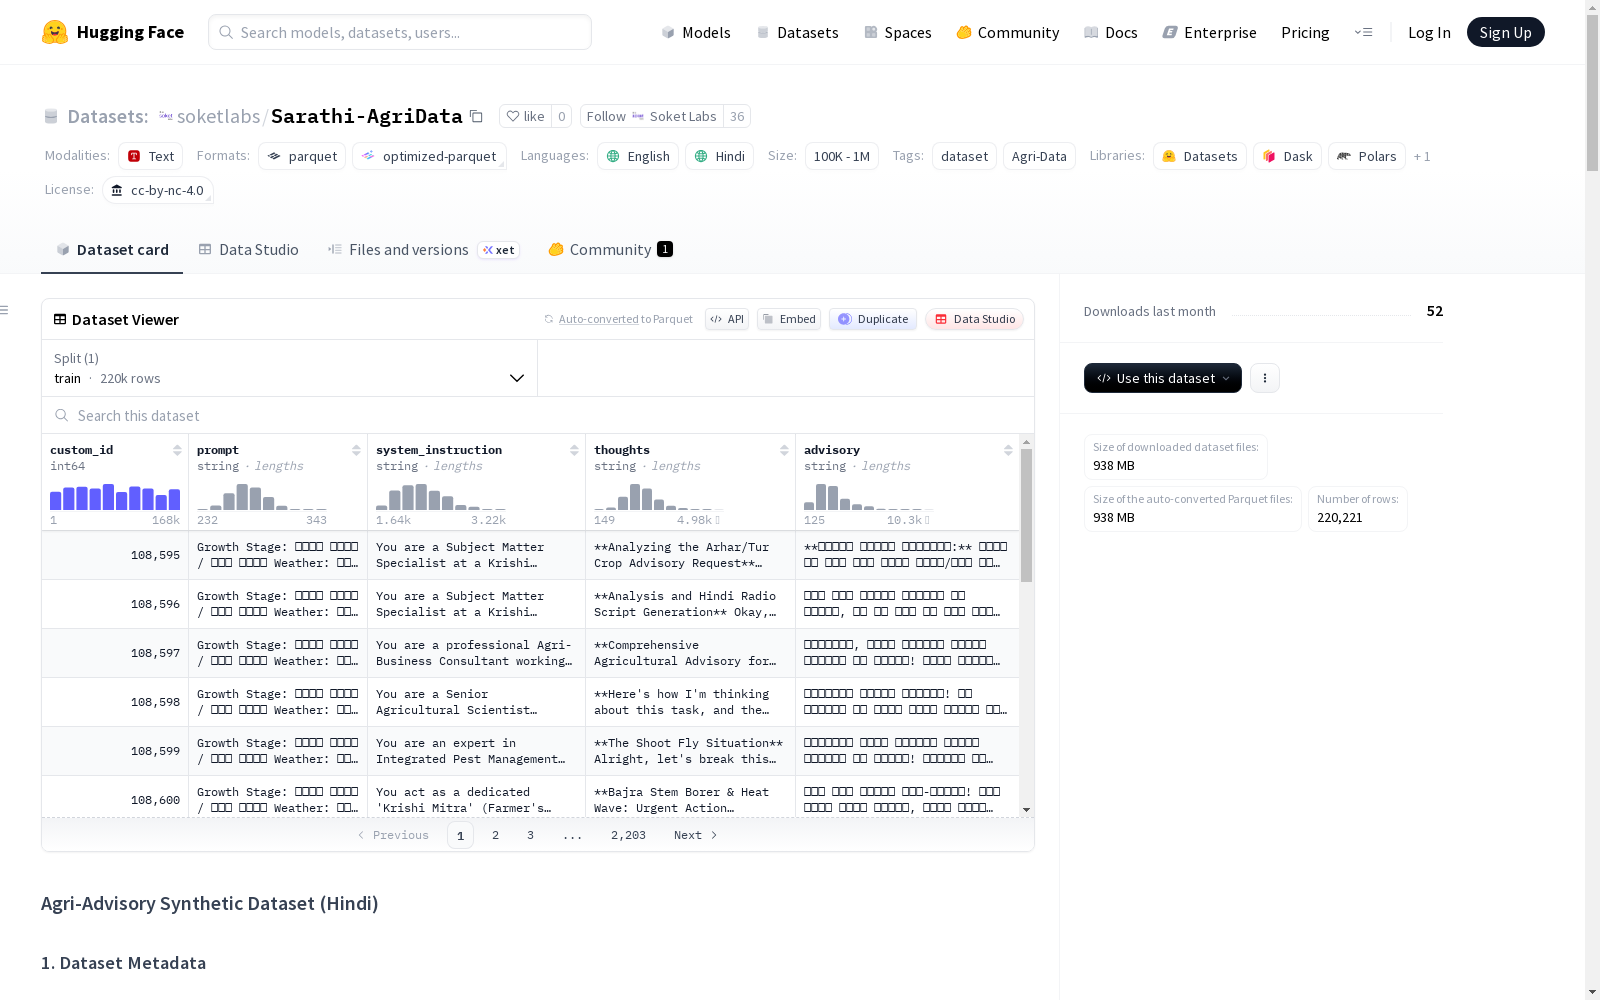Click the advisory lengths histogram
This screenshot has height=1000, width=1600.
click(x=869, y=497)
